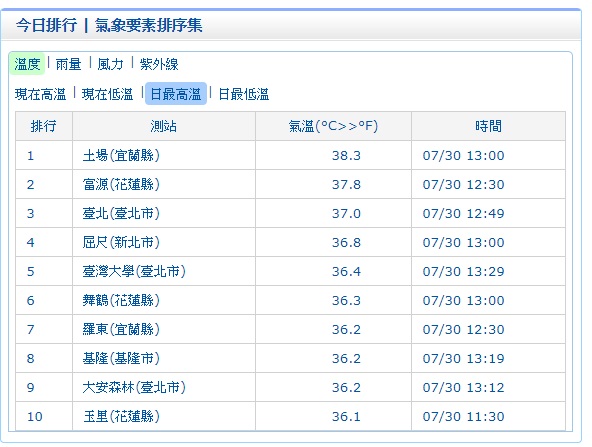Image resolution: width=592 pixels, height=447 pixels.
Task: Select the 日最高溫 sub-tab
Action: 176,94
